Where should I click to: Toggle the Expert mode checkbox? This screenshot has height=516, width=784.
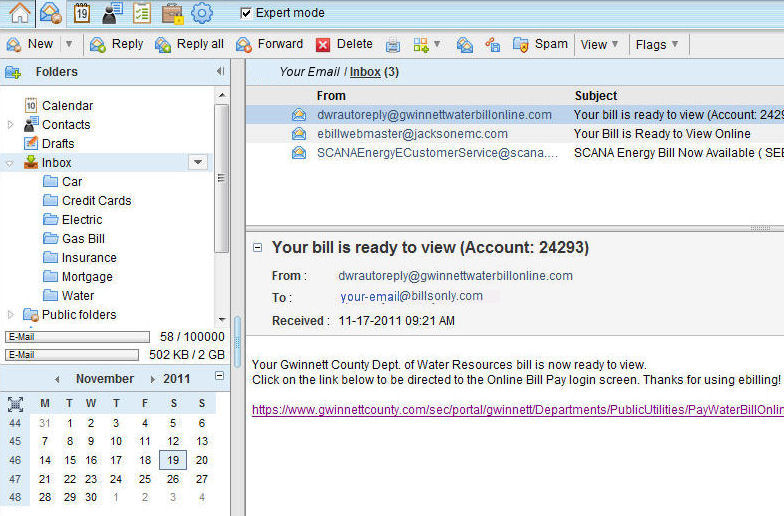pyautogui.click(x=246, y=13)
